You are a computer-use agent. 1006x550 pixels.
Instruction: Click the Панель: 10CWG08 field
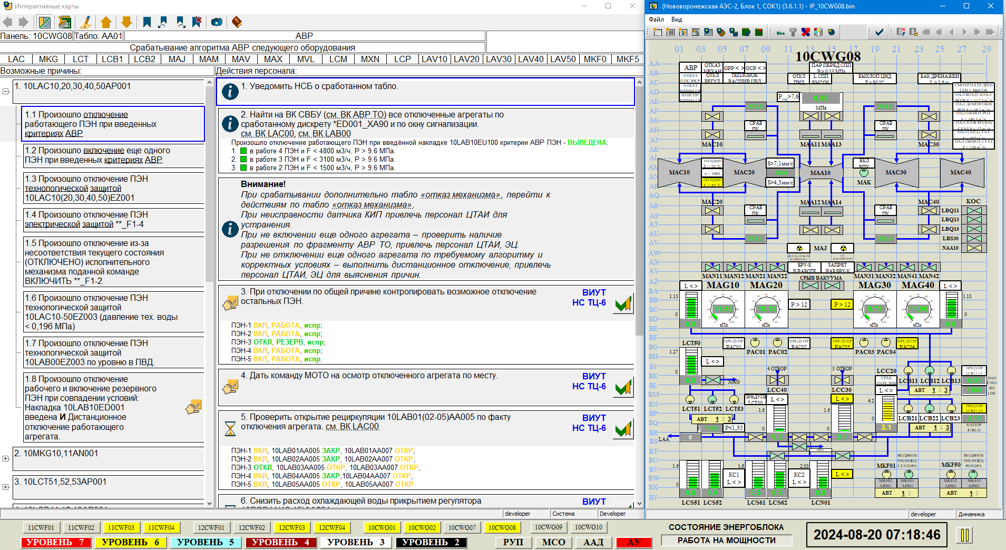(37, 36)
